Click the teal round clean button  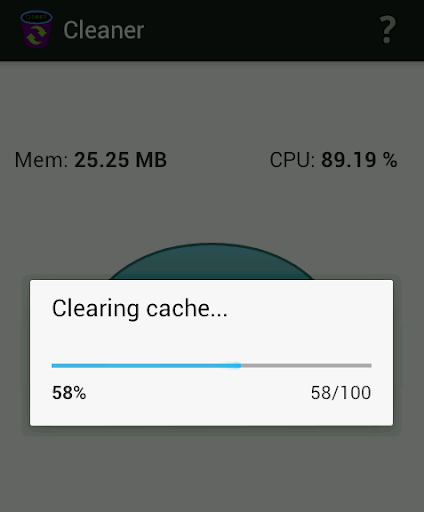click(211, 261)
